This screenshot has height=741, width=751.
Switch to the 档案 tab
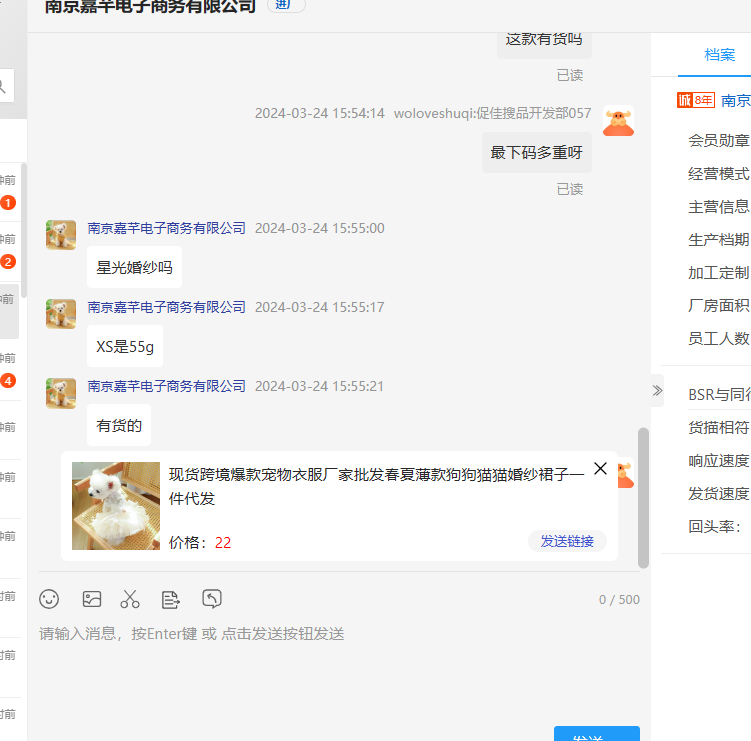(x=719, y=55)
